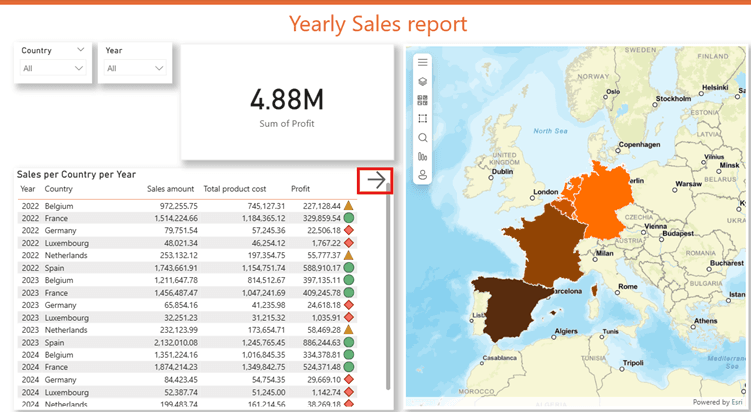Click red diamond icon in 2023 Germany row
Screen dimensions: 751x412
[x=349, y=305]
